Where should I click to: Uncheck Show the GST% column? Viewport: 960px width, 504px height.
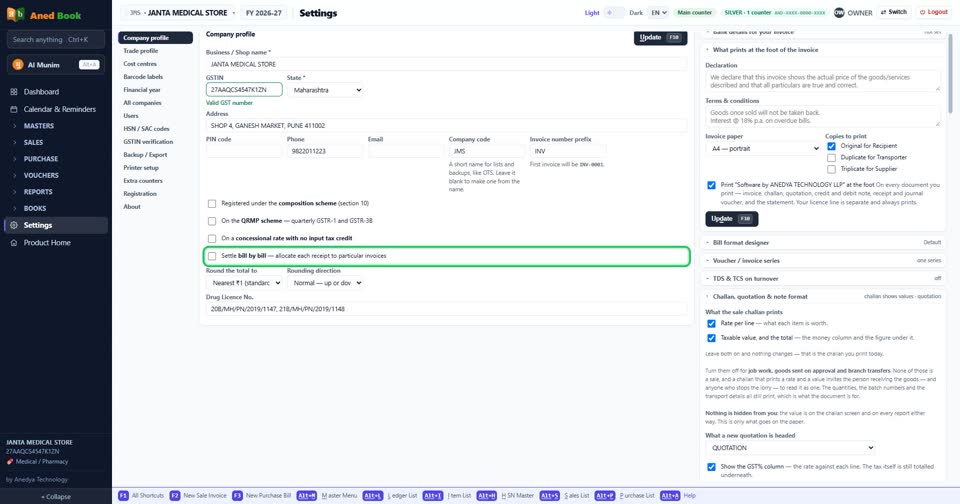pos(711,467)
